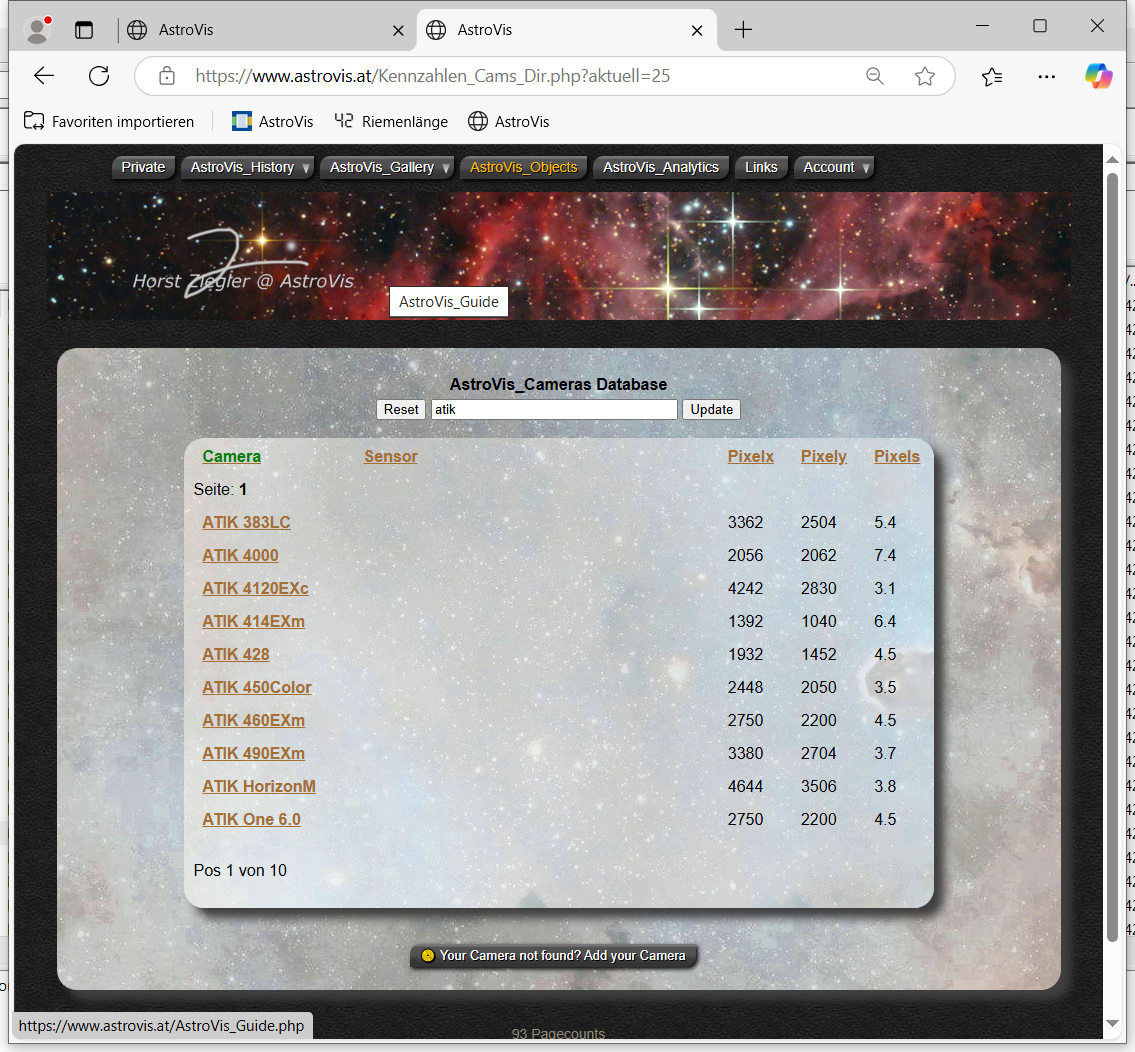Open the ATIK One 6.0 camera link
The image size is (1135, 1052).
tap(251, 820)
